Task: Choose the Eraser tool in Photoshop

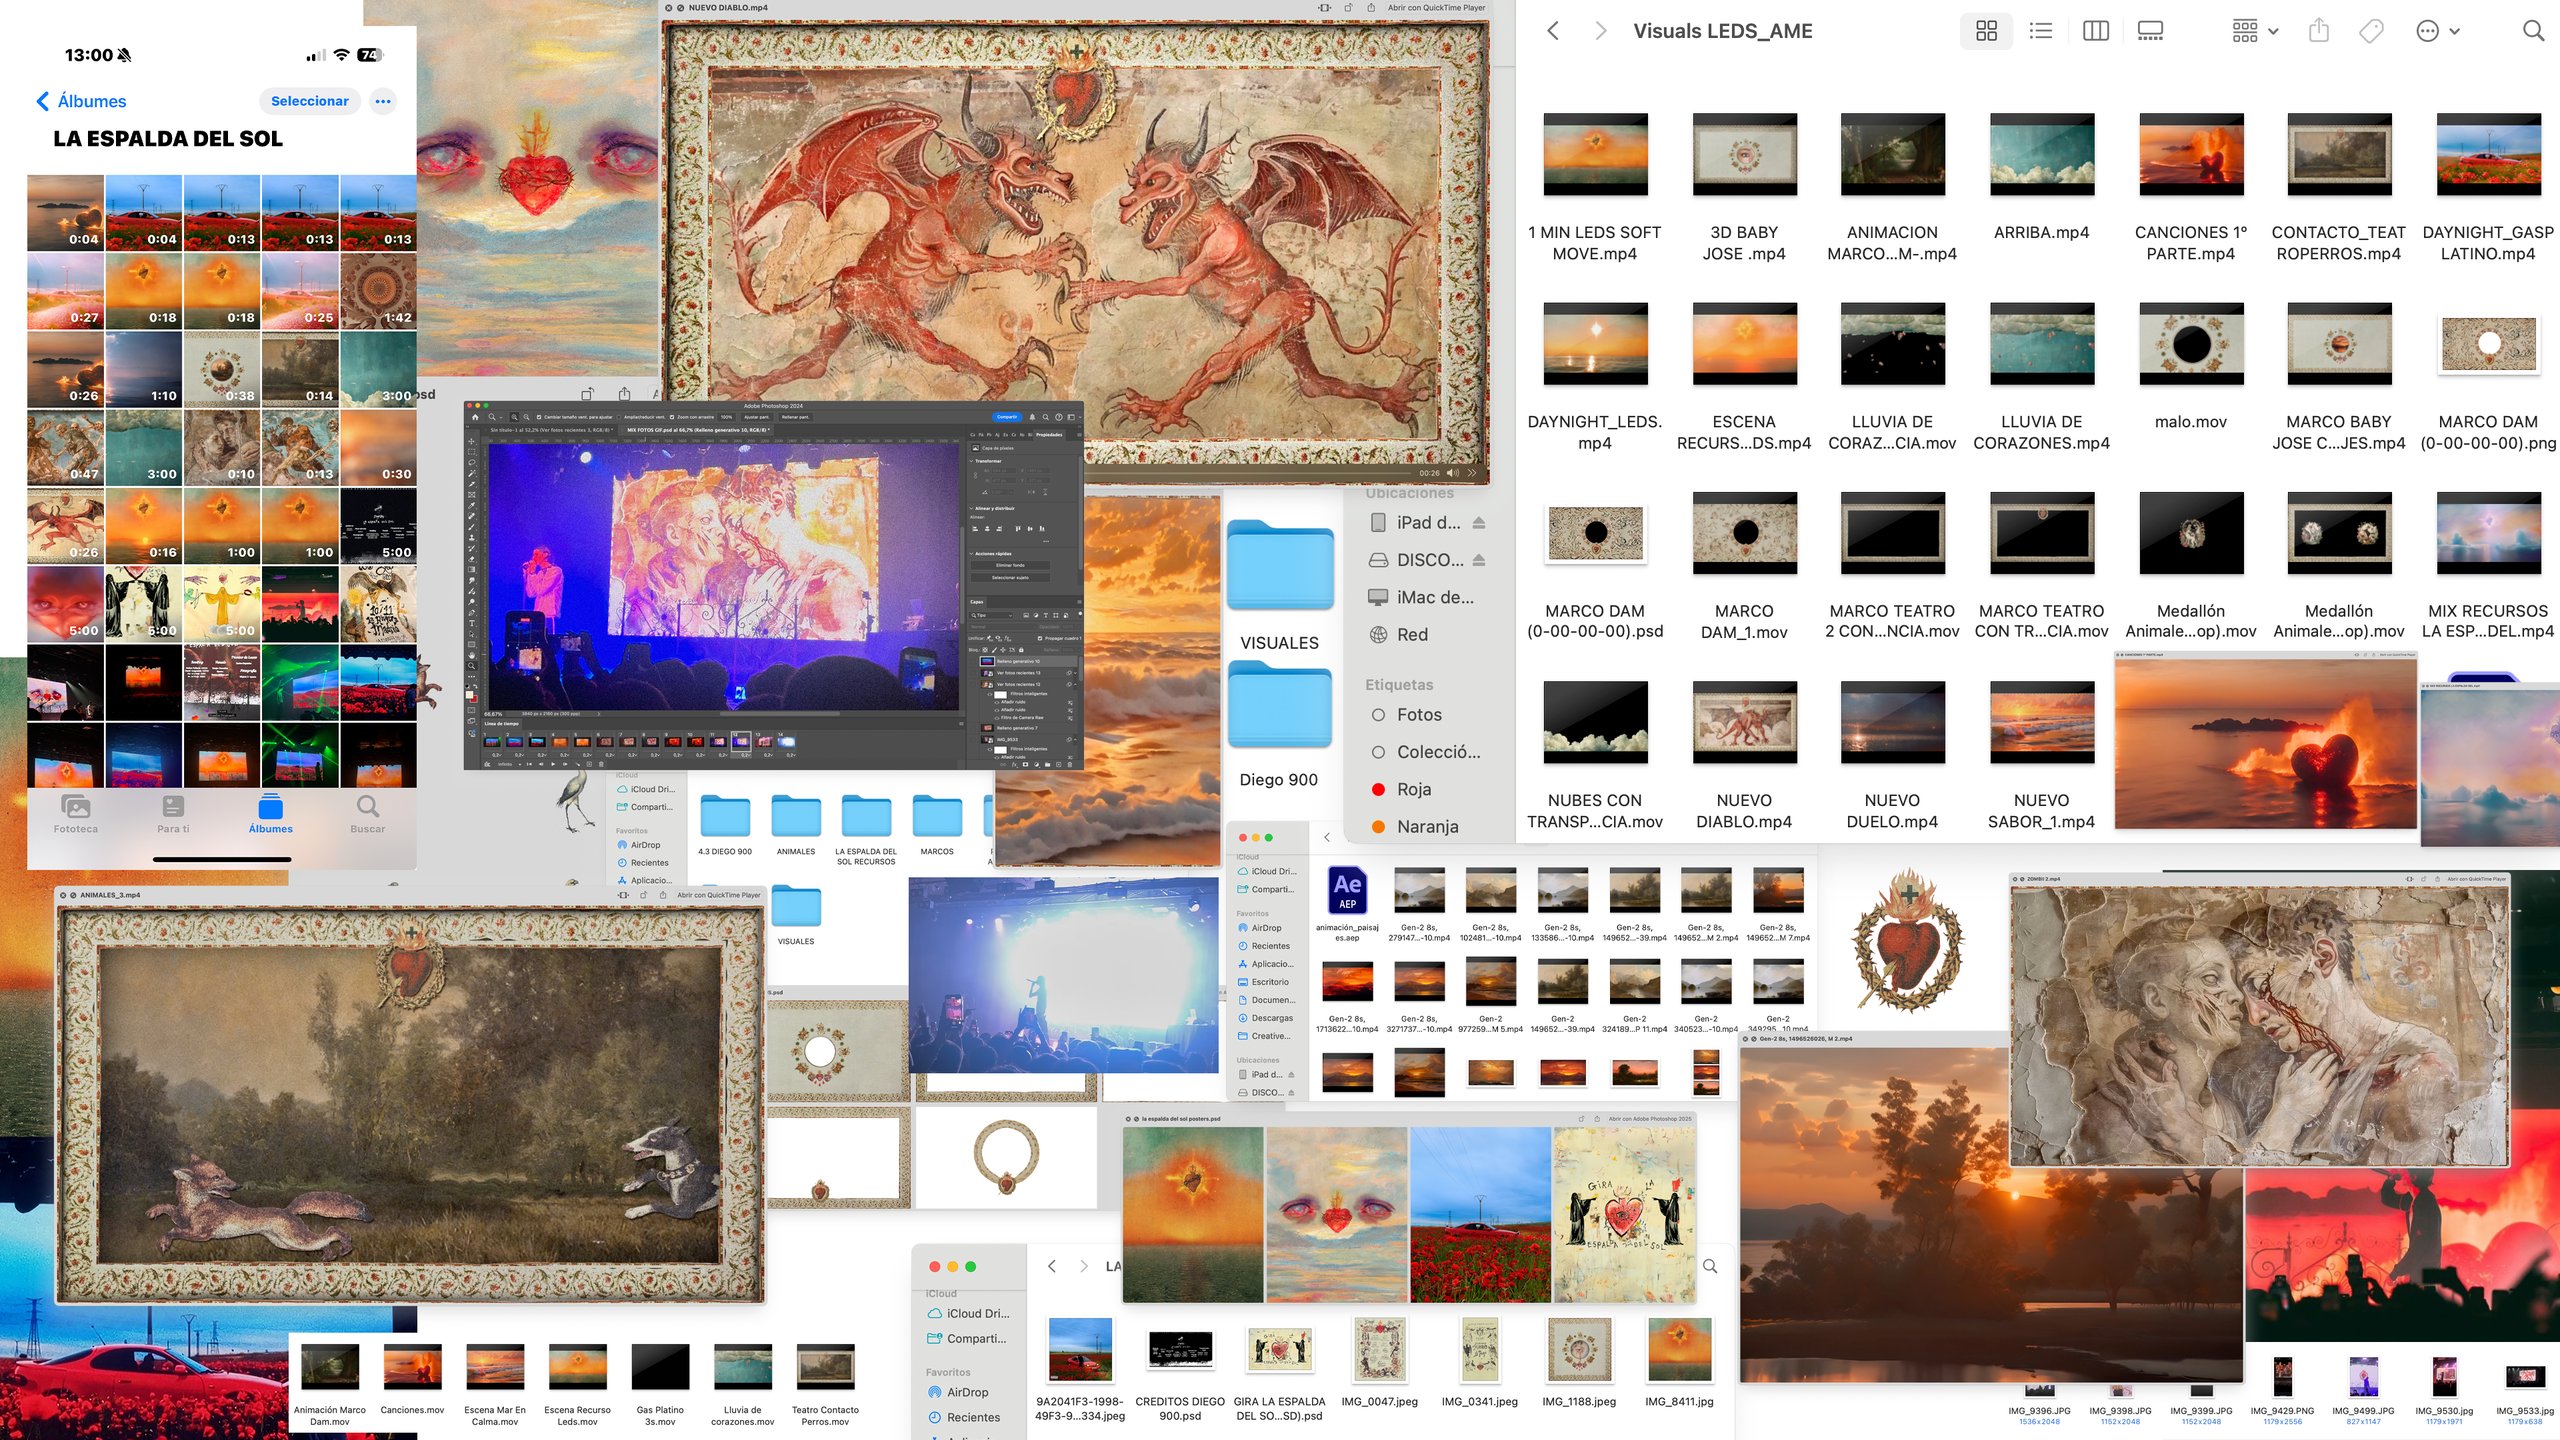Action: 472,559
